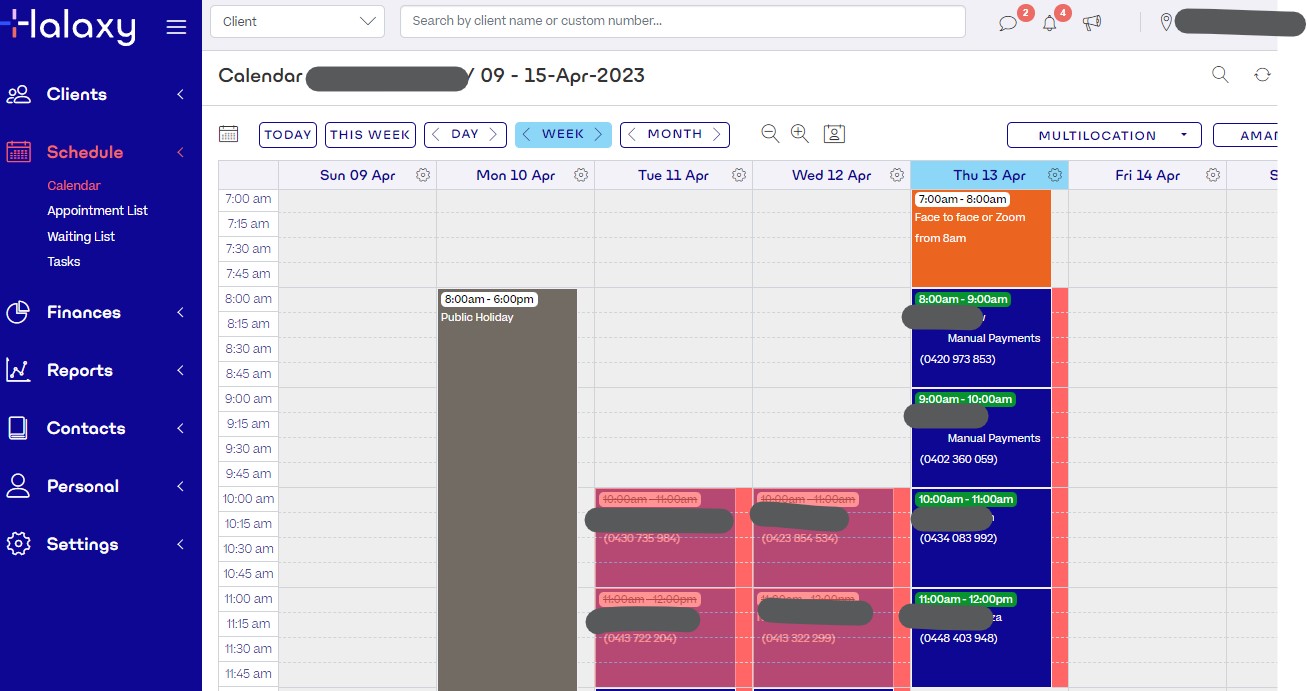Switch to WEEK view

click(563, 135)
